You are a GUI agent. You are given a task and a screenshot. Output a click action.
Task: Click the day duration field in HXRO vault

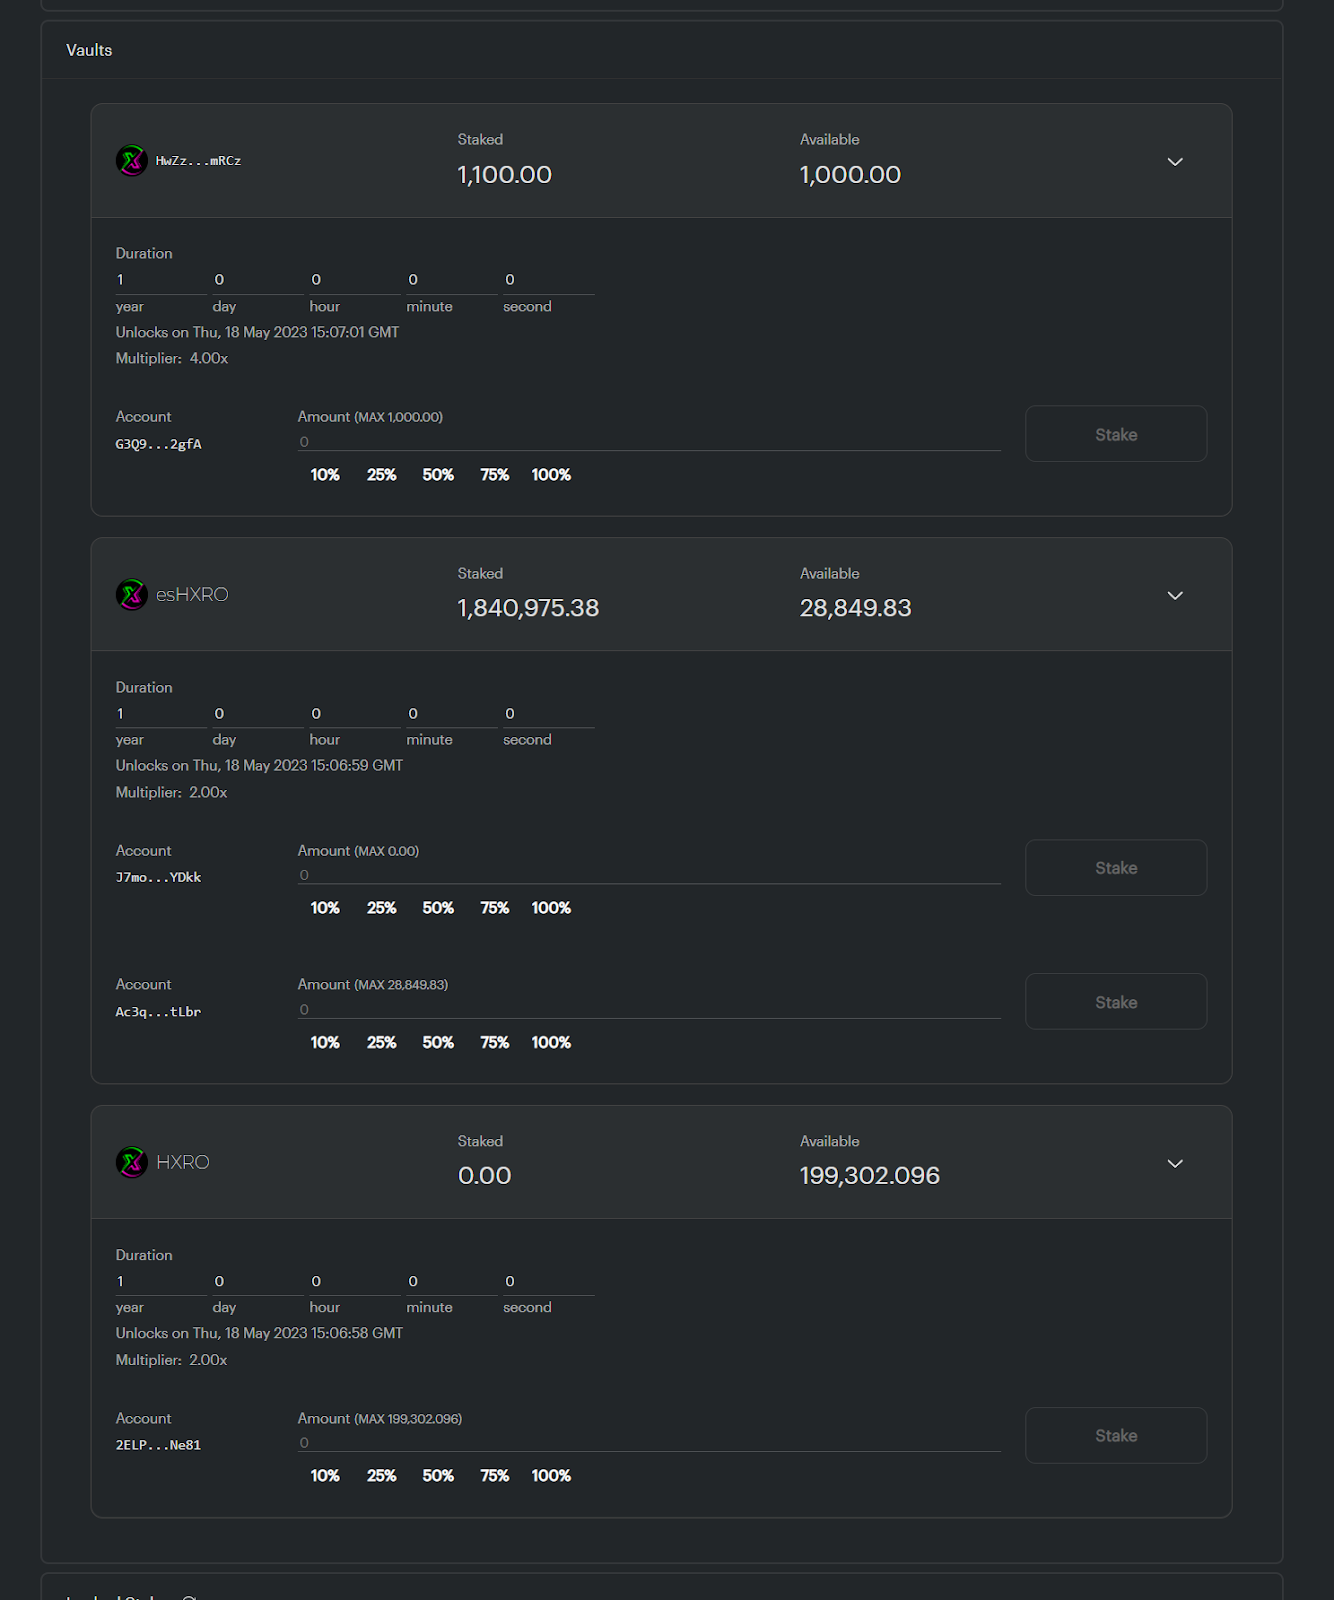[x=257, y=1282]
